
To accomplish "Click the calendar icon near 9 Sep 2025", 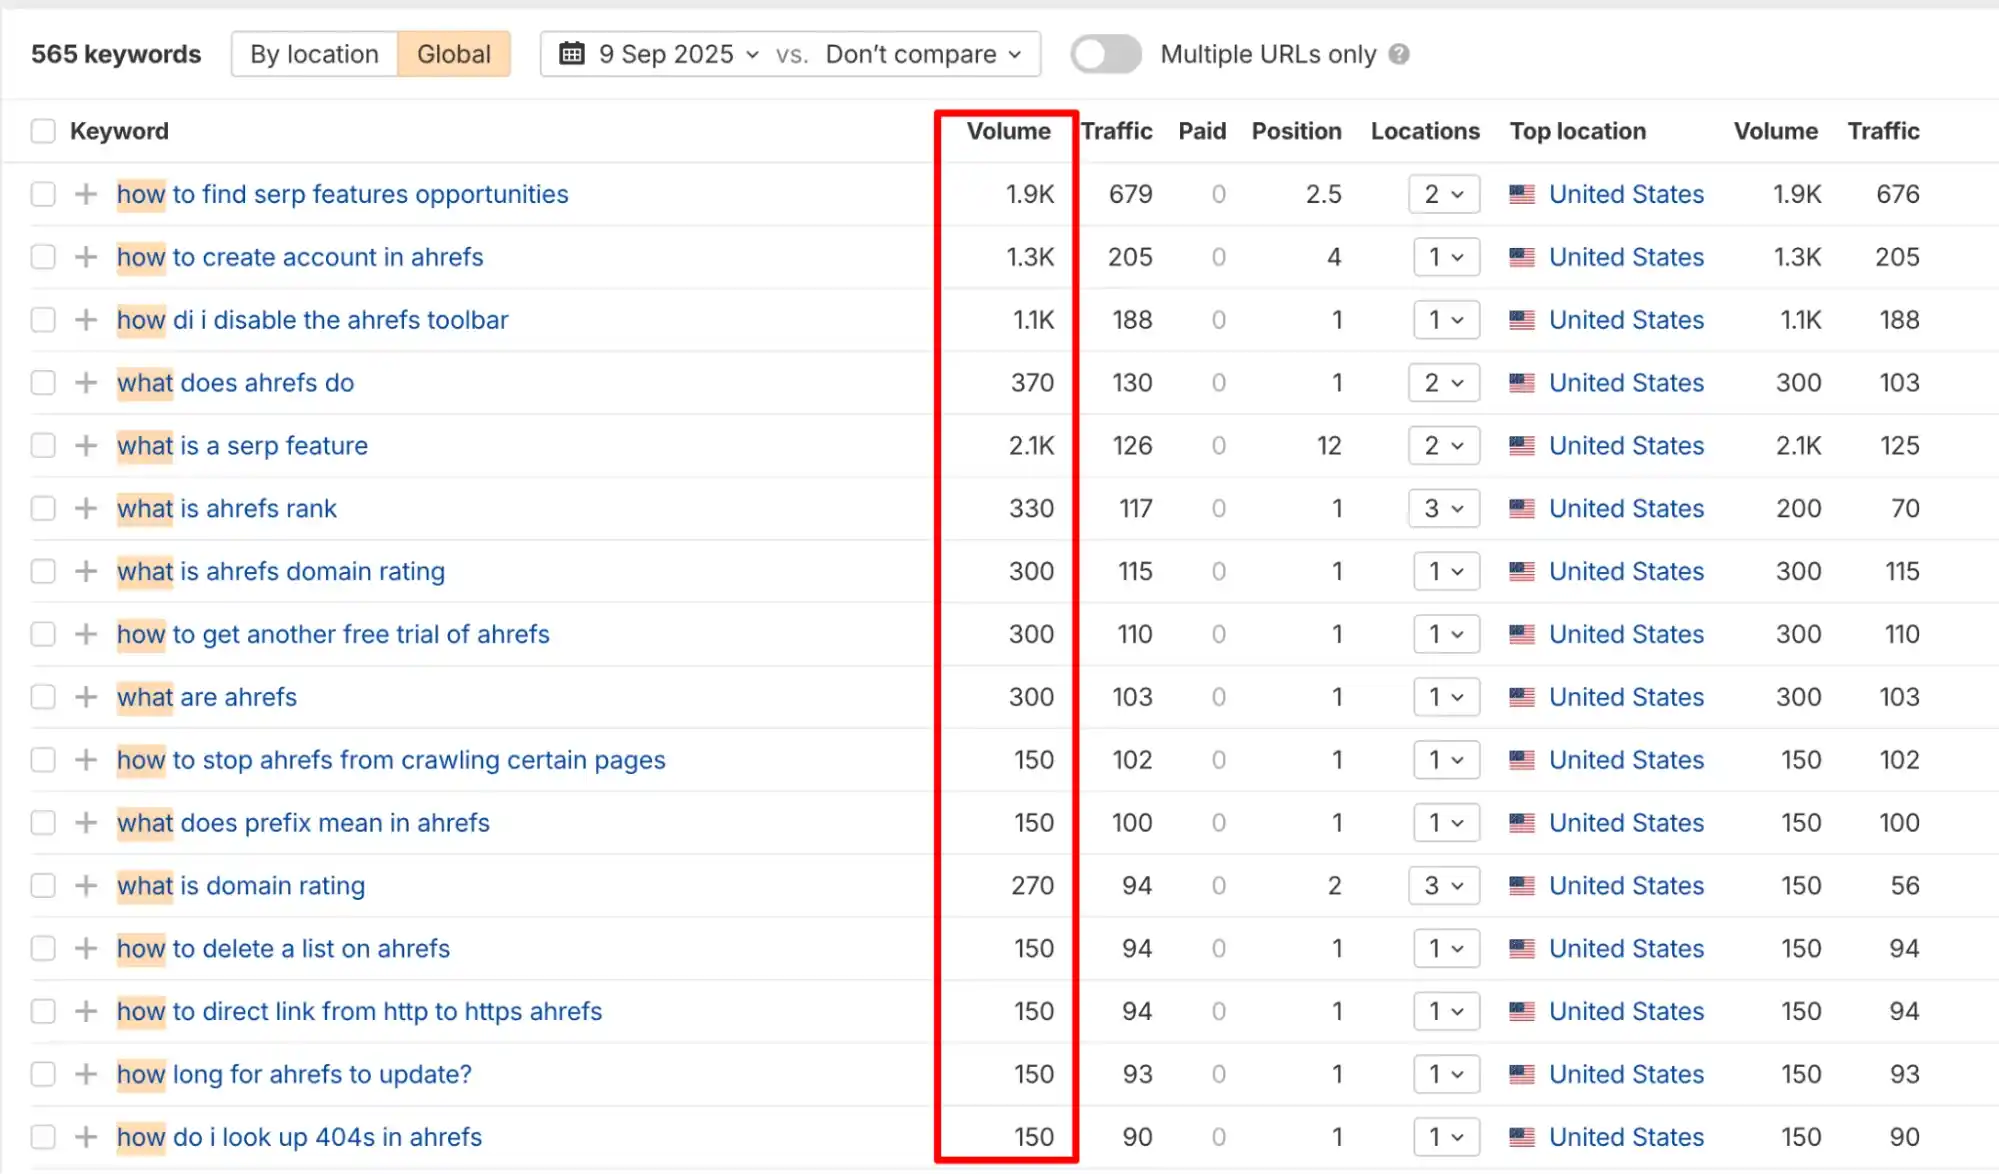I will click(x=572, y=54).
